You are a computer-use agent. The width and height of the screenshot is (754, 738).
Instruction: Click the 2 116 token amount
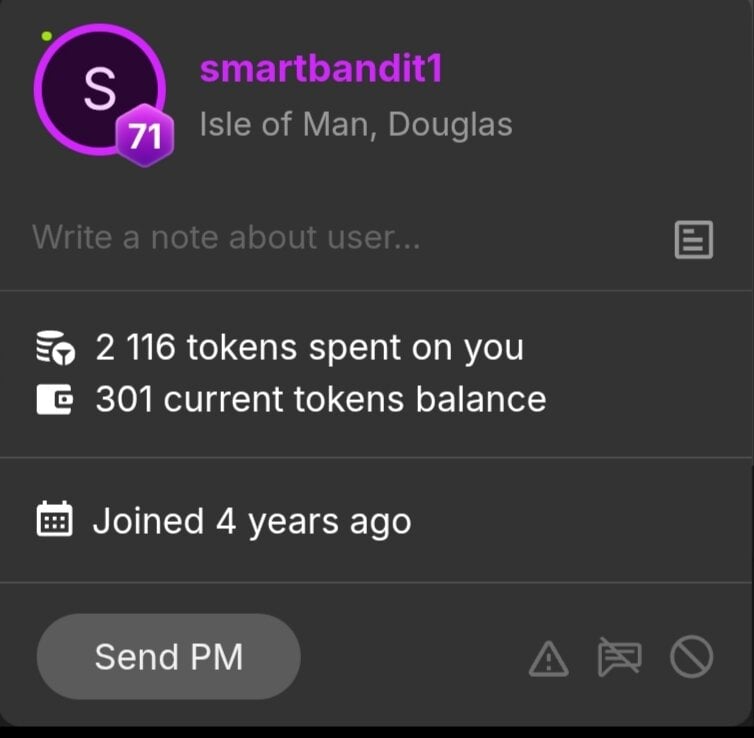(135, 348)
